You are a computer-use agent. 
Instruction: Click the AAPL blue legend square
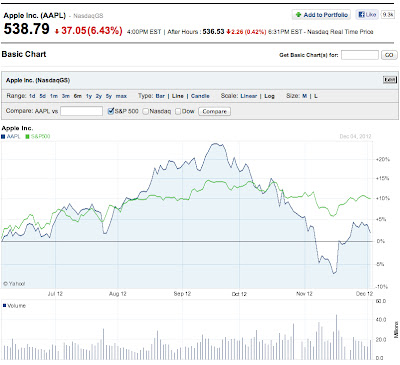pyautogui.click(x=3, y=136)
